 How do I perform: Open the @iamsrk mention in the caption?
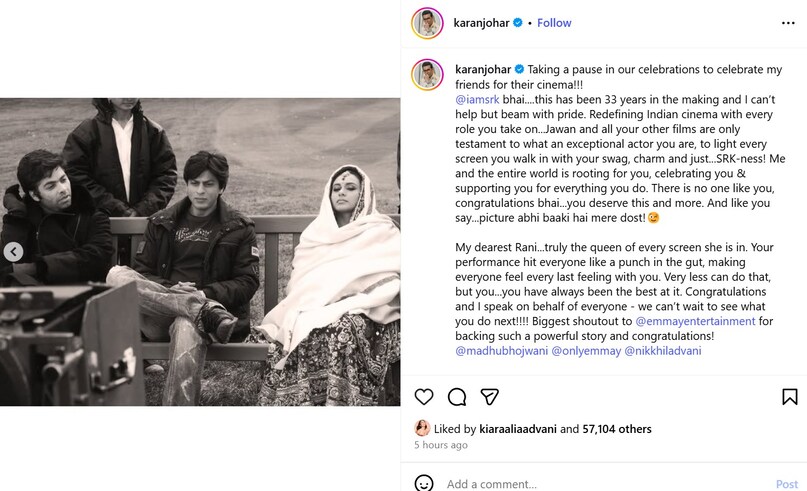pyautogui.click(x=476, y=102)
